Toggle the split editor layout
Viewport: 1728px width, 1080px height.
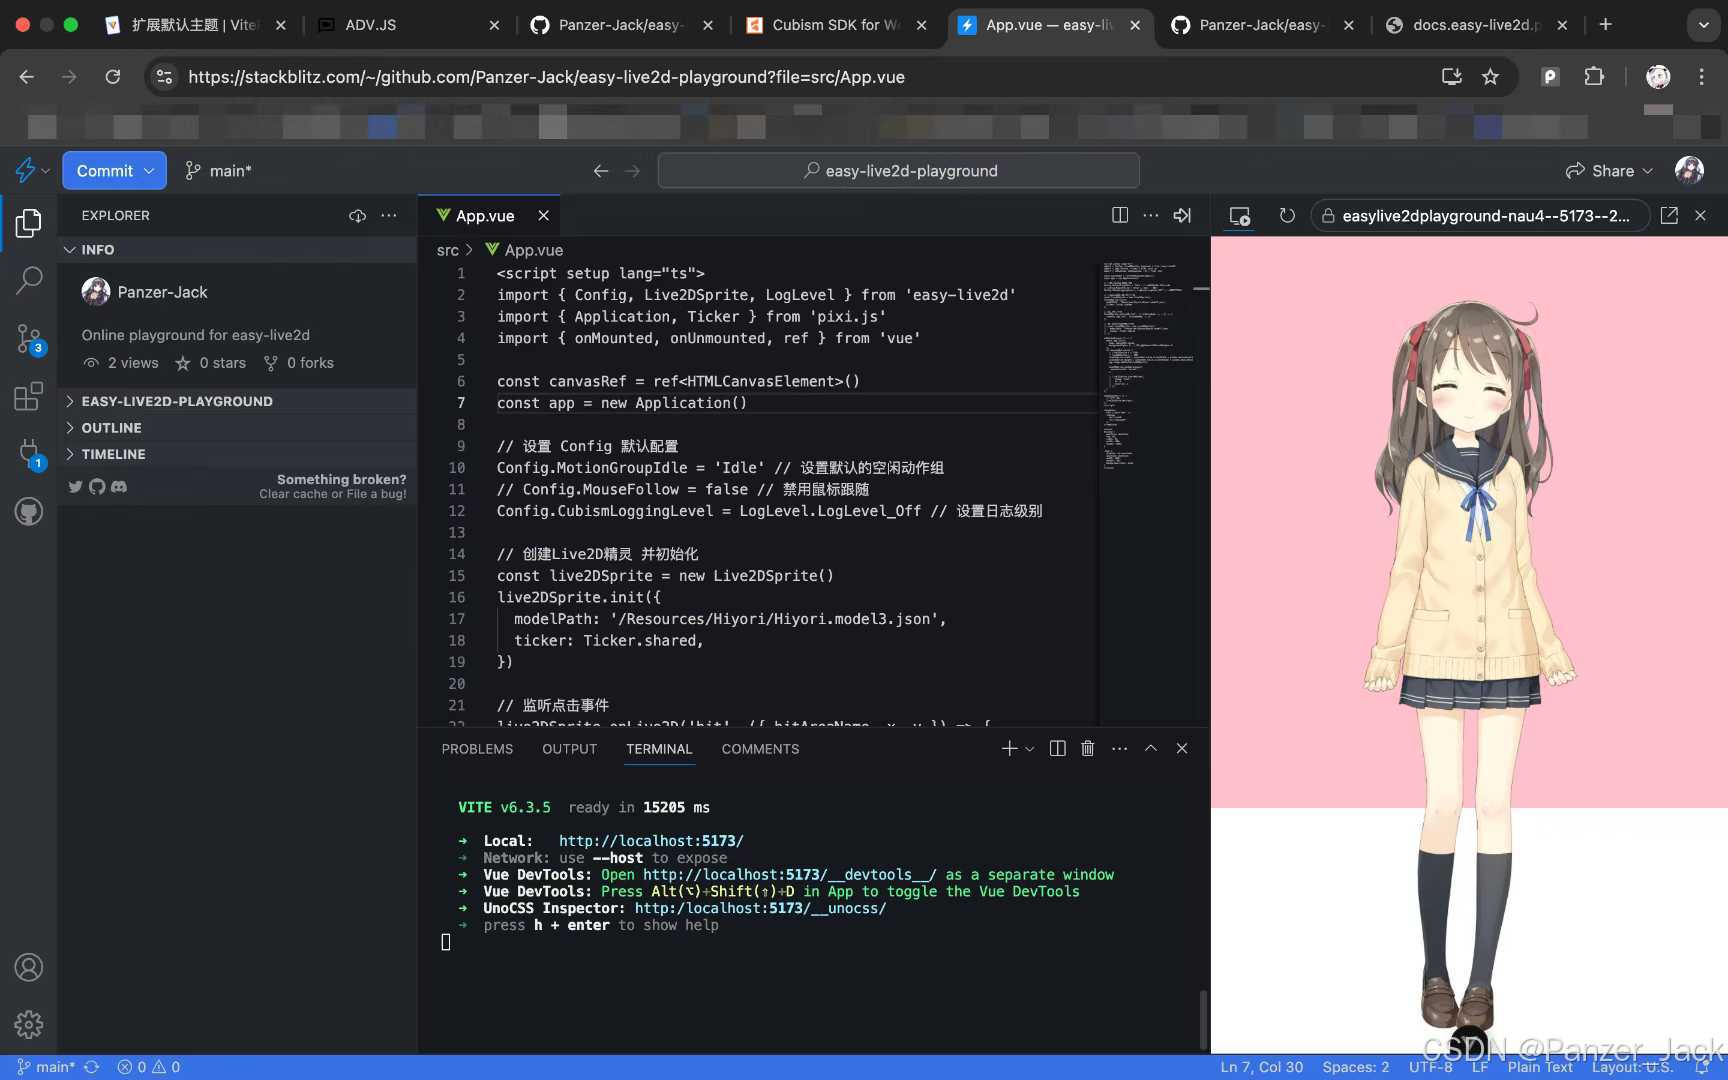1119,215
